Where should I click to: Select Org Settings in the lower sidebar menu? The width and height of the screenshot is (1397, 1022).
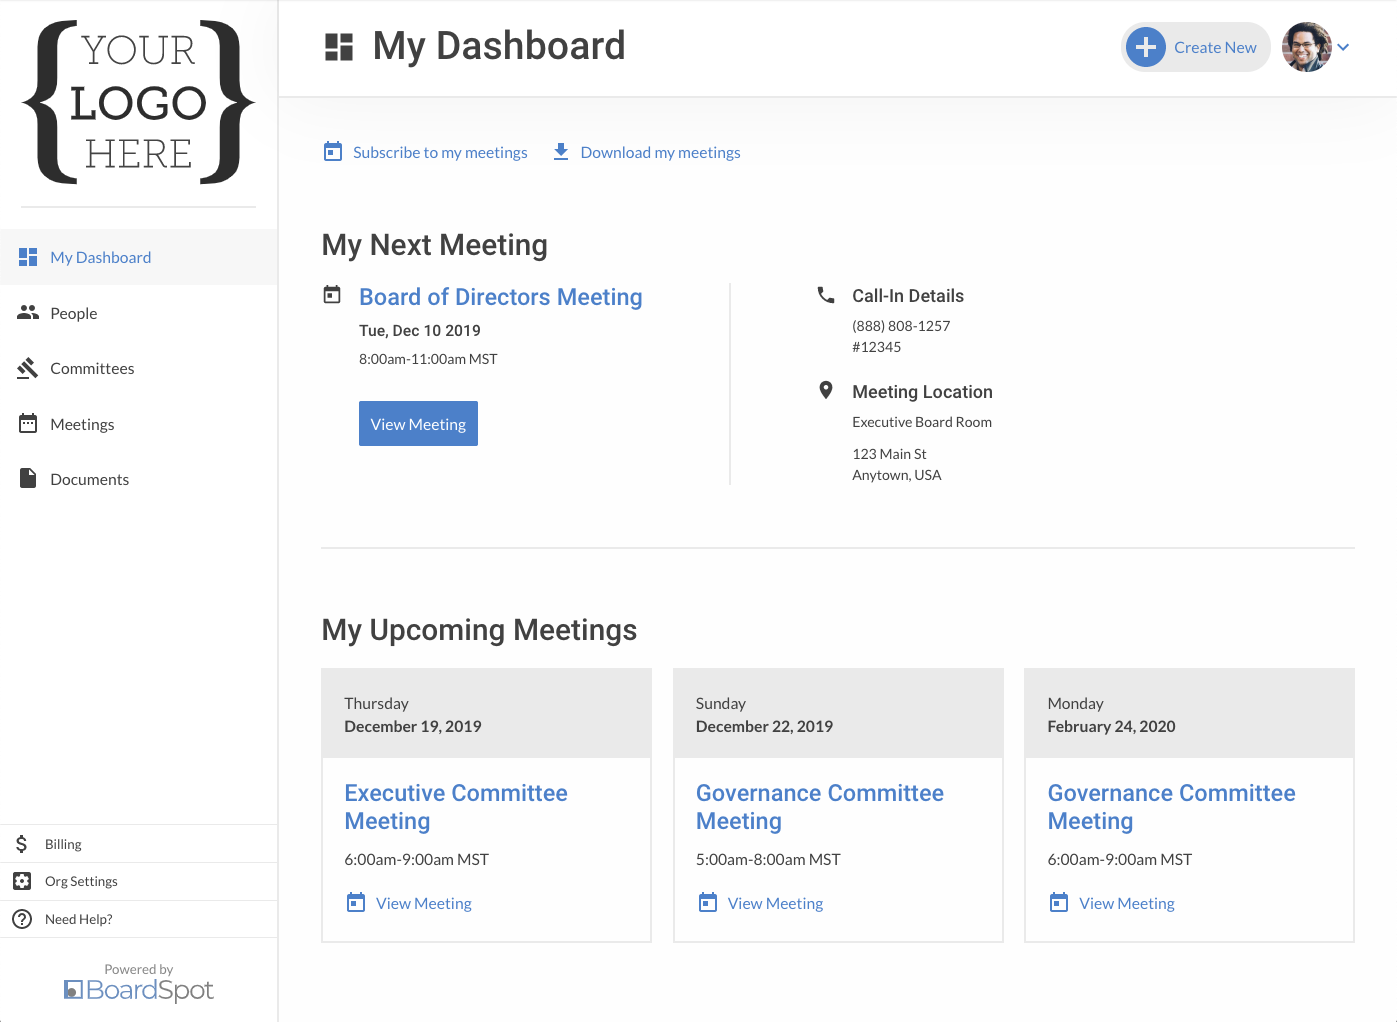[x=83, y=881]
